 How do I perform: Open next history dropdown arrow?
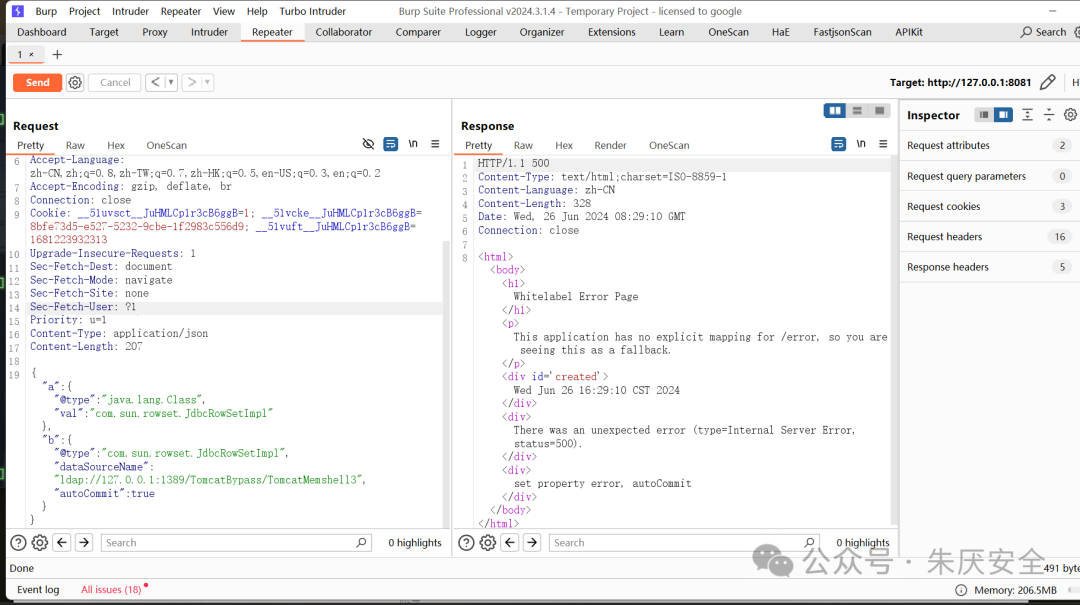pos(207,83)
